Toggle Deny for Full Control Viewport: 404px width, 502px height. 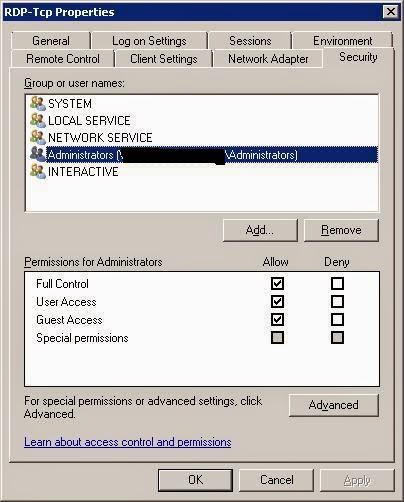click(x=337, y=283)
